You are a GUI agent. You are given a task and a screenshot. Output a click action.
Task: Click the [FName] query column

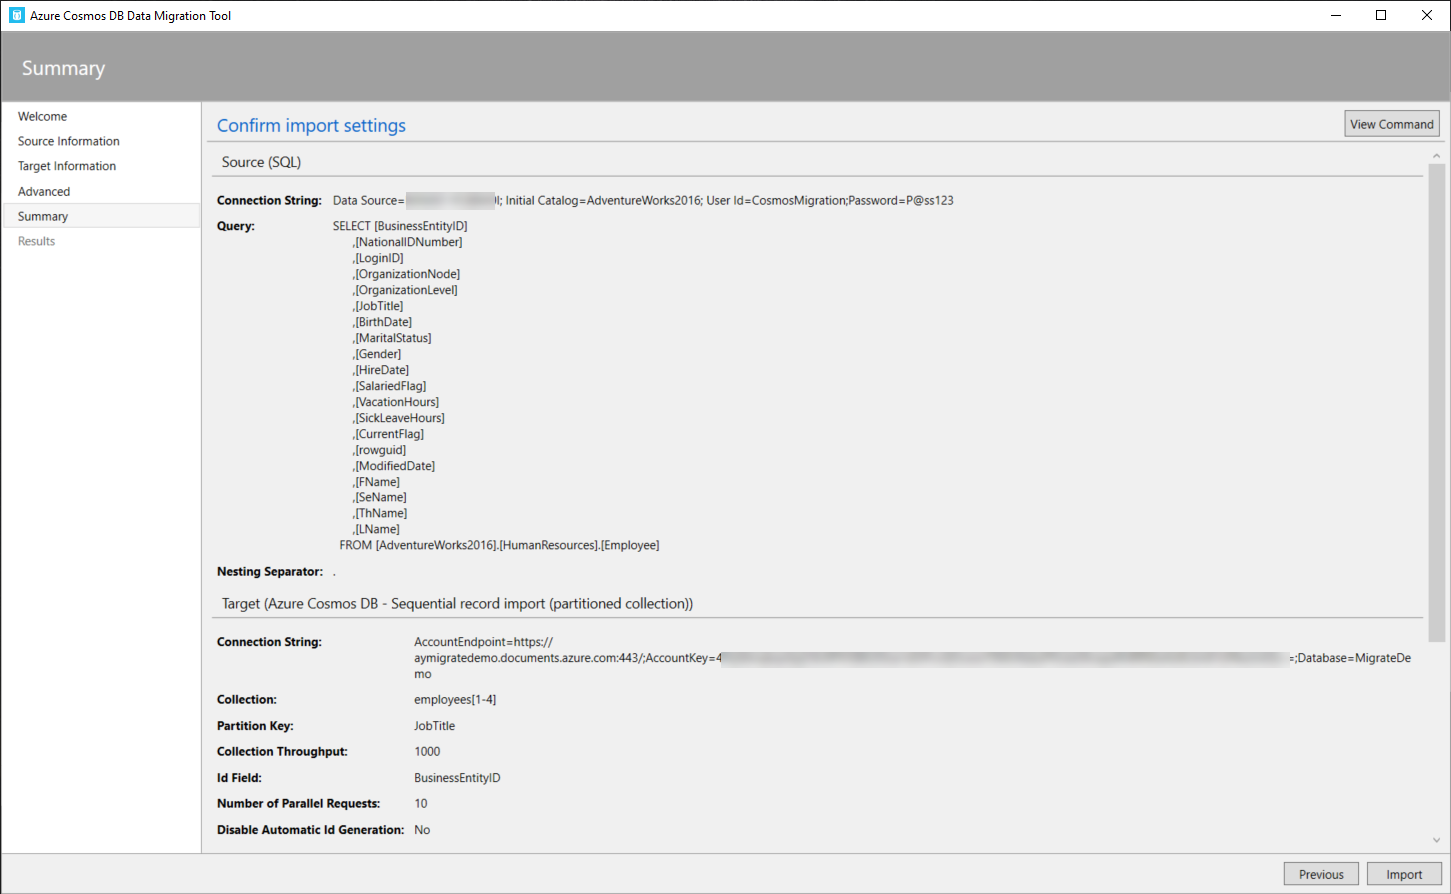(x=376, y=482)
